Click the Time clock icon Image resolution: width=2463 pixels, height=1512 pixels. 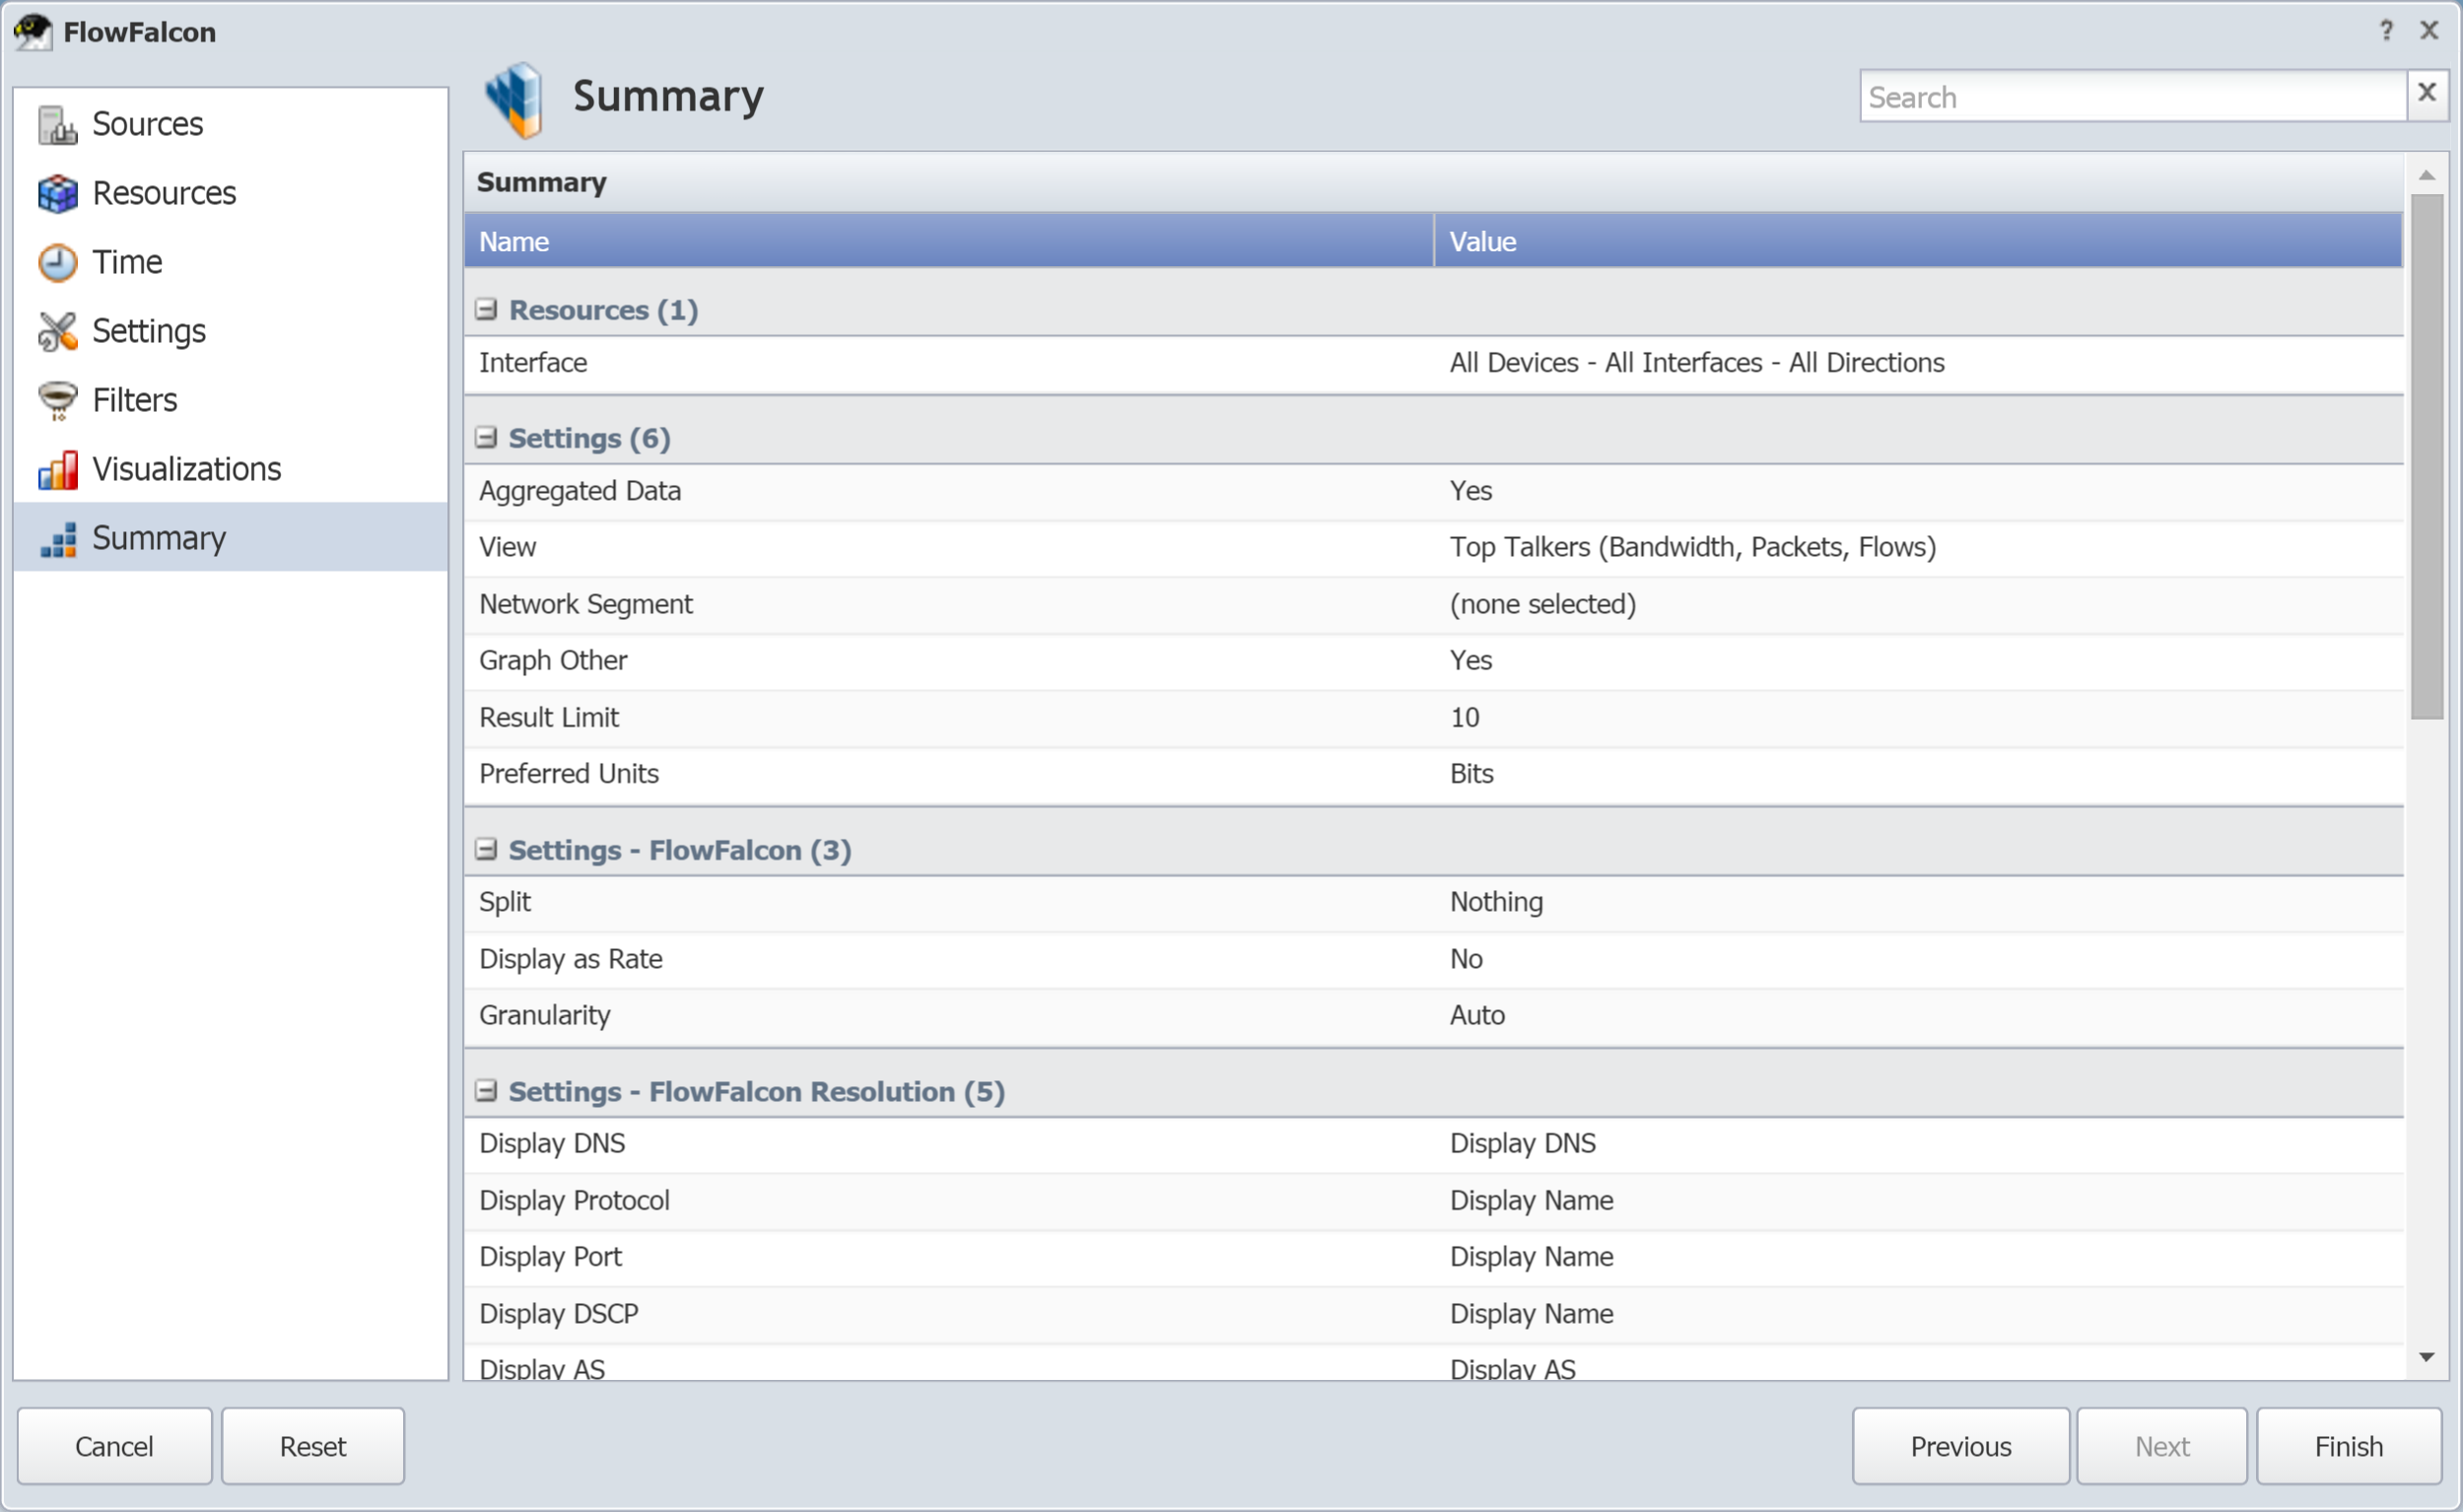(x=57, y=263)
